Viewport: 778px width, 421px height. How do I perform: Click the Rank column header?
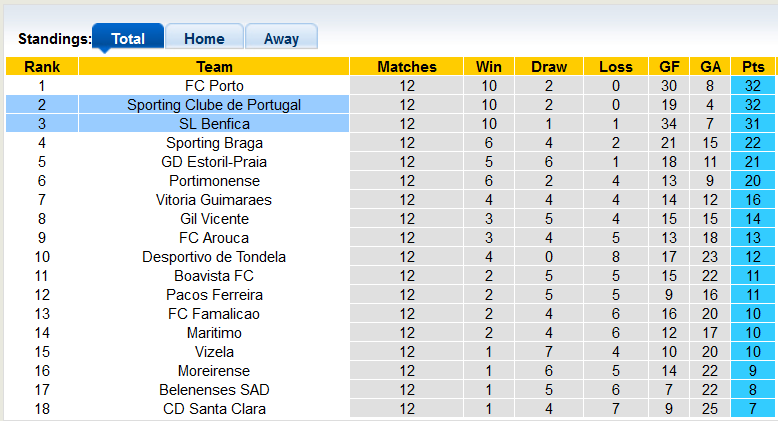pyautogui.click(x=42, y=67)
